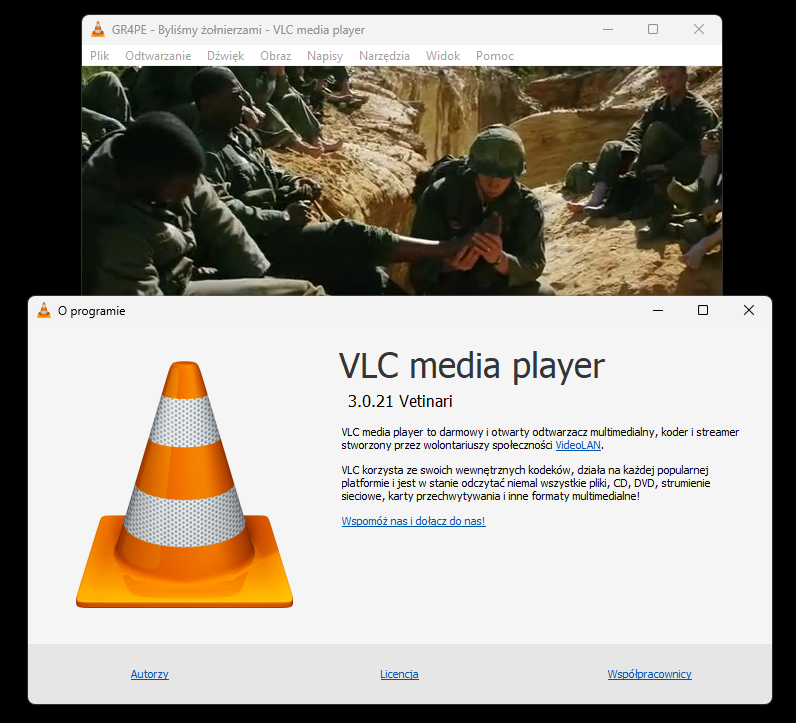The image size is (796, 723).
Task: Click the cone icon in 'O programie' title bar
Action: pos(44,310)
